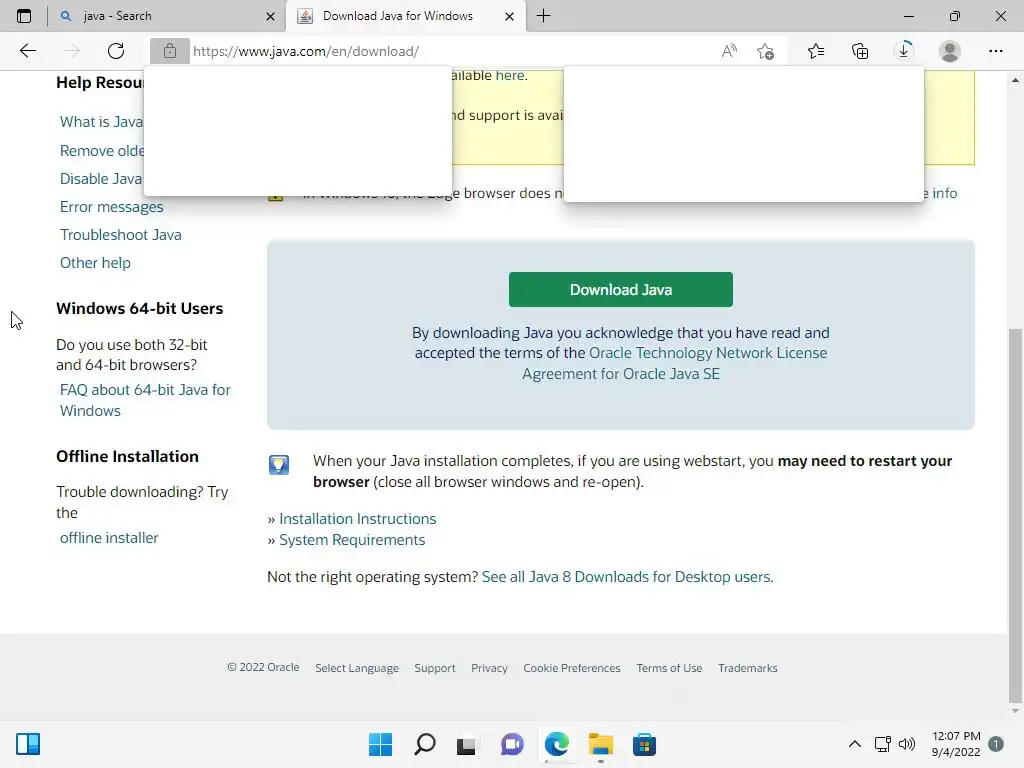Open the Favorites list
The width and height of the screenshot is (1024, 768).
[816, 51]
